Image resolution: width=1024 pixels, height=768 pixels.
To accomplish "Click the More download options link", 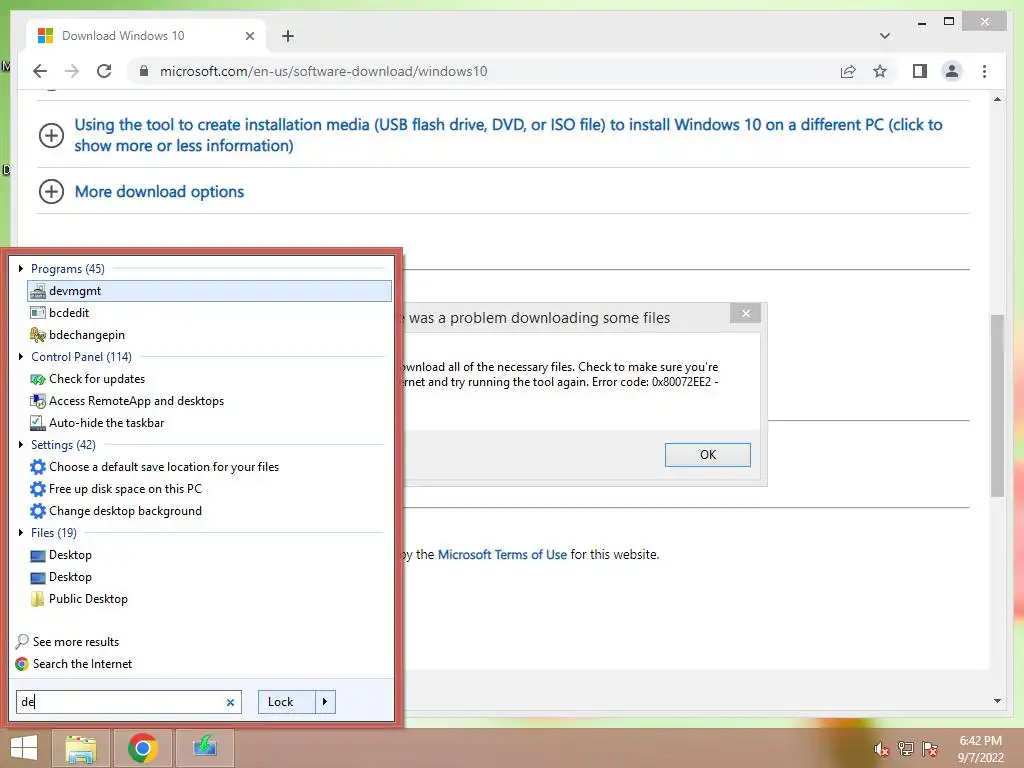I will click(159, 191).
